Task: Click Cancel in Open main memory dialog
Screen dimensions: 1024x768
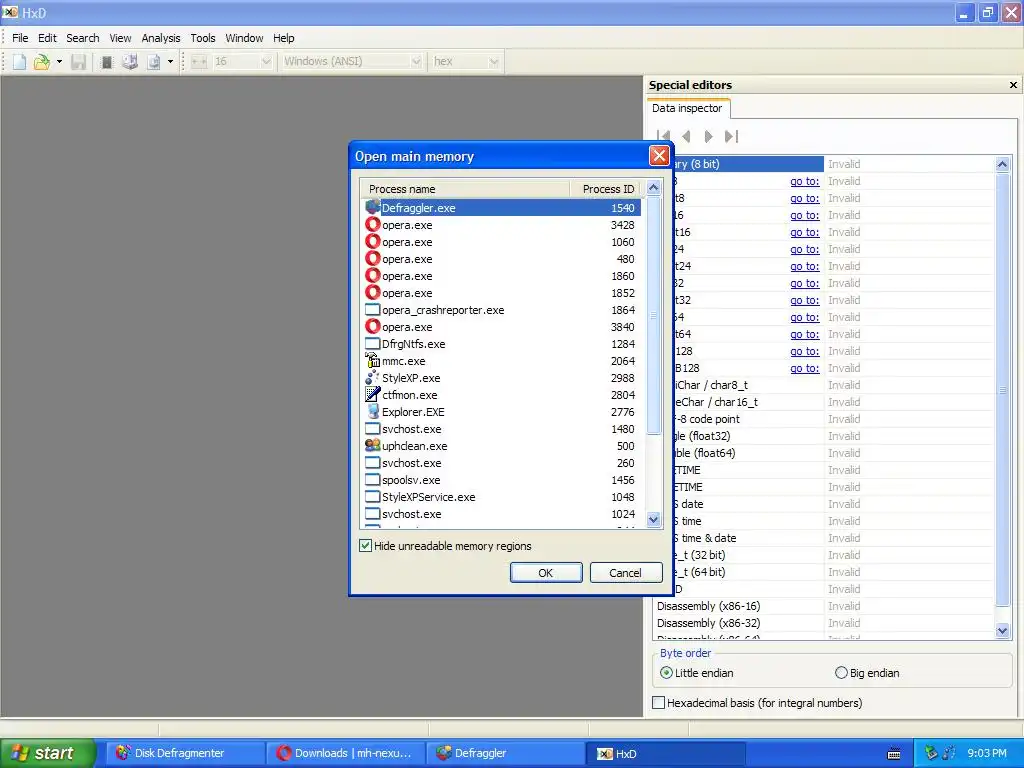Action: (x=626, y=573)
